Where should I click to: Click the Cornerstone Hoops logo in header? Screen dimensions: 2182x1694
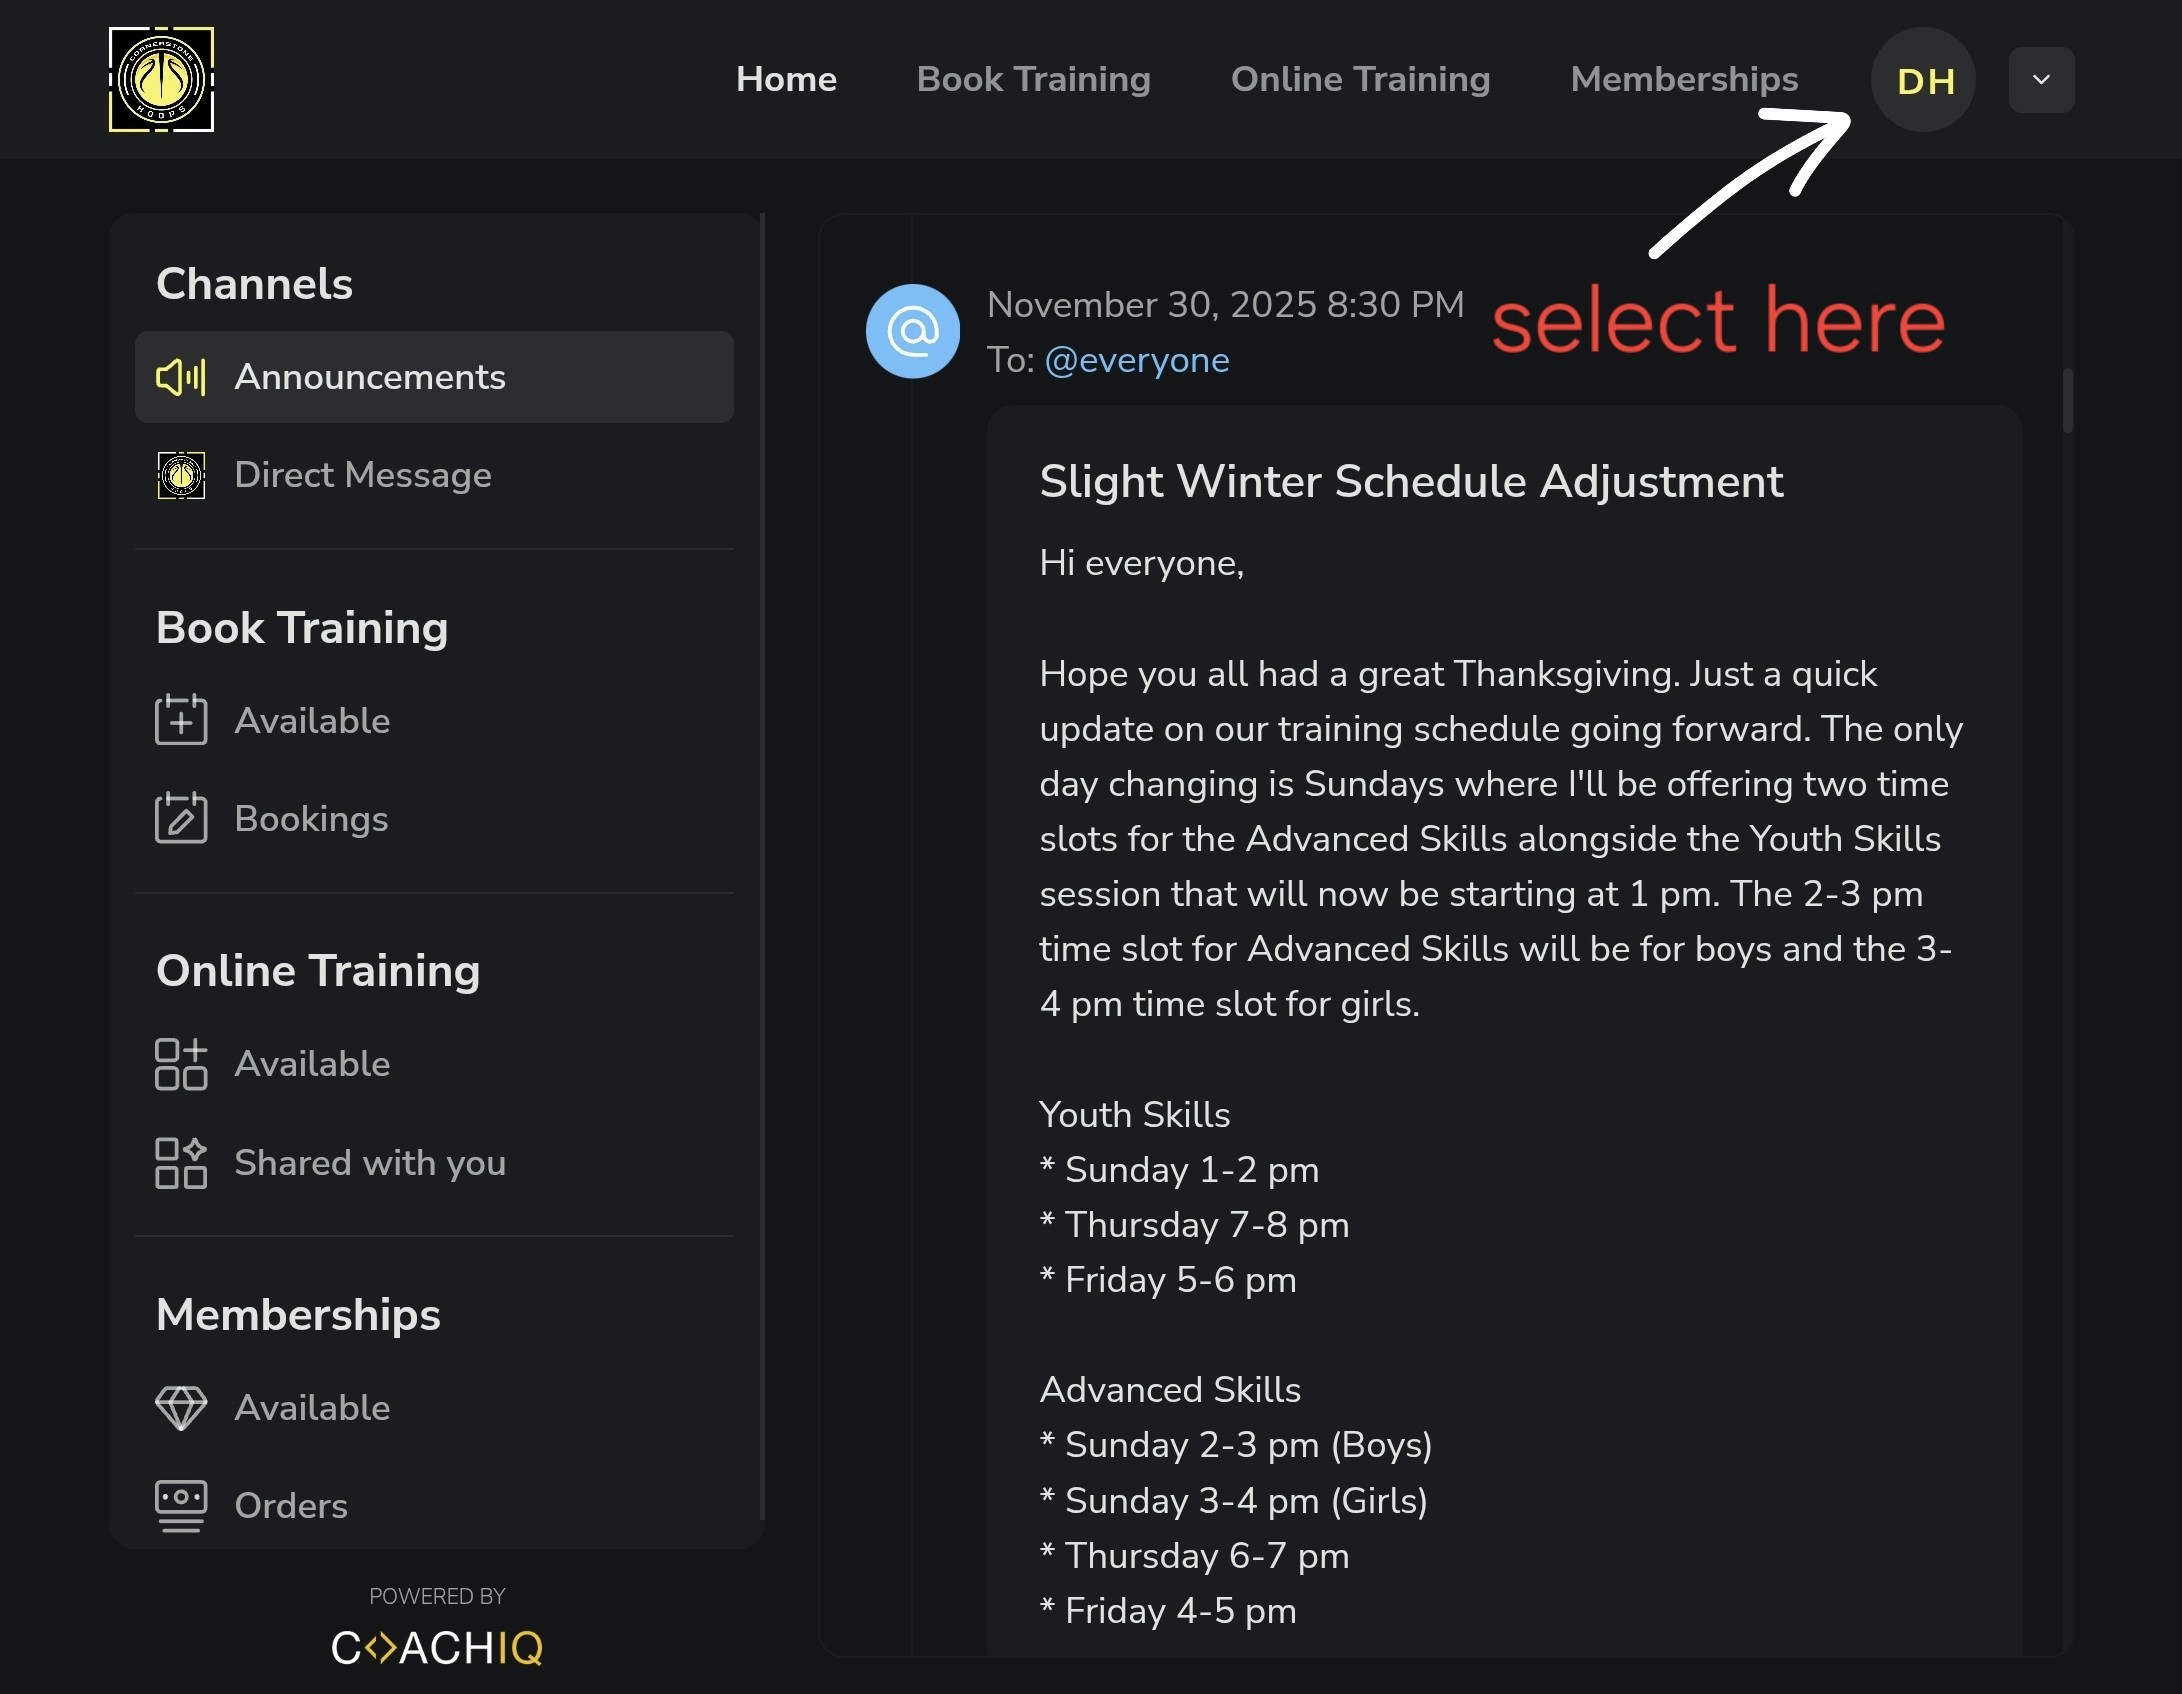coord(161,80)
